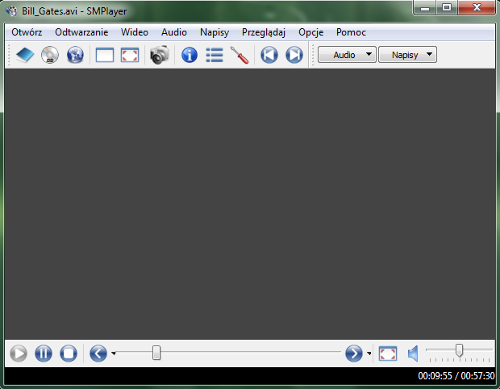Open the Opcje menu
Image resolution: width=500 pixels, height=389 pixels.
pyautogui.click(x=311, y=32)
